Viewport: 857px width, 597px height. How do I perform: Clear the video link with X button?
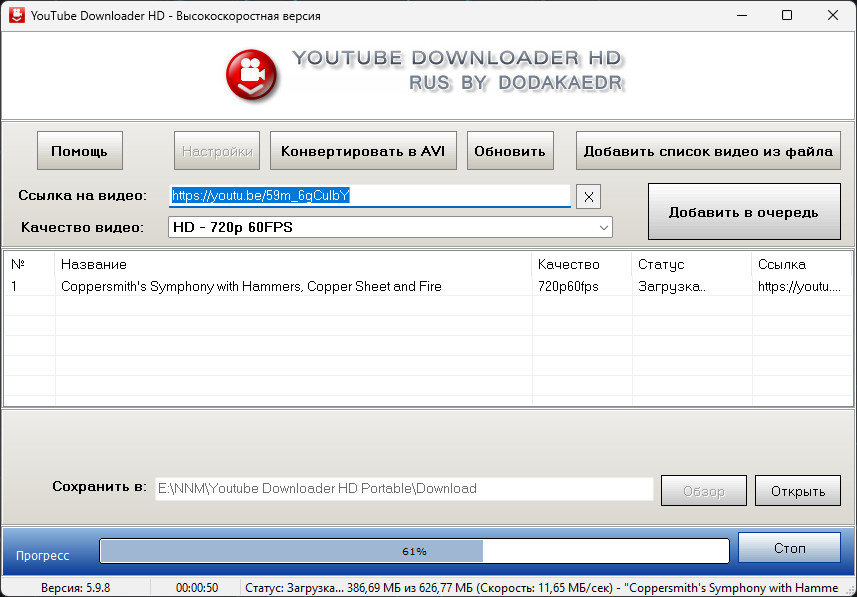pos(588,197)
